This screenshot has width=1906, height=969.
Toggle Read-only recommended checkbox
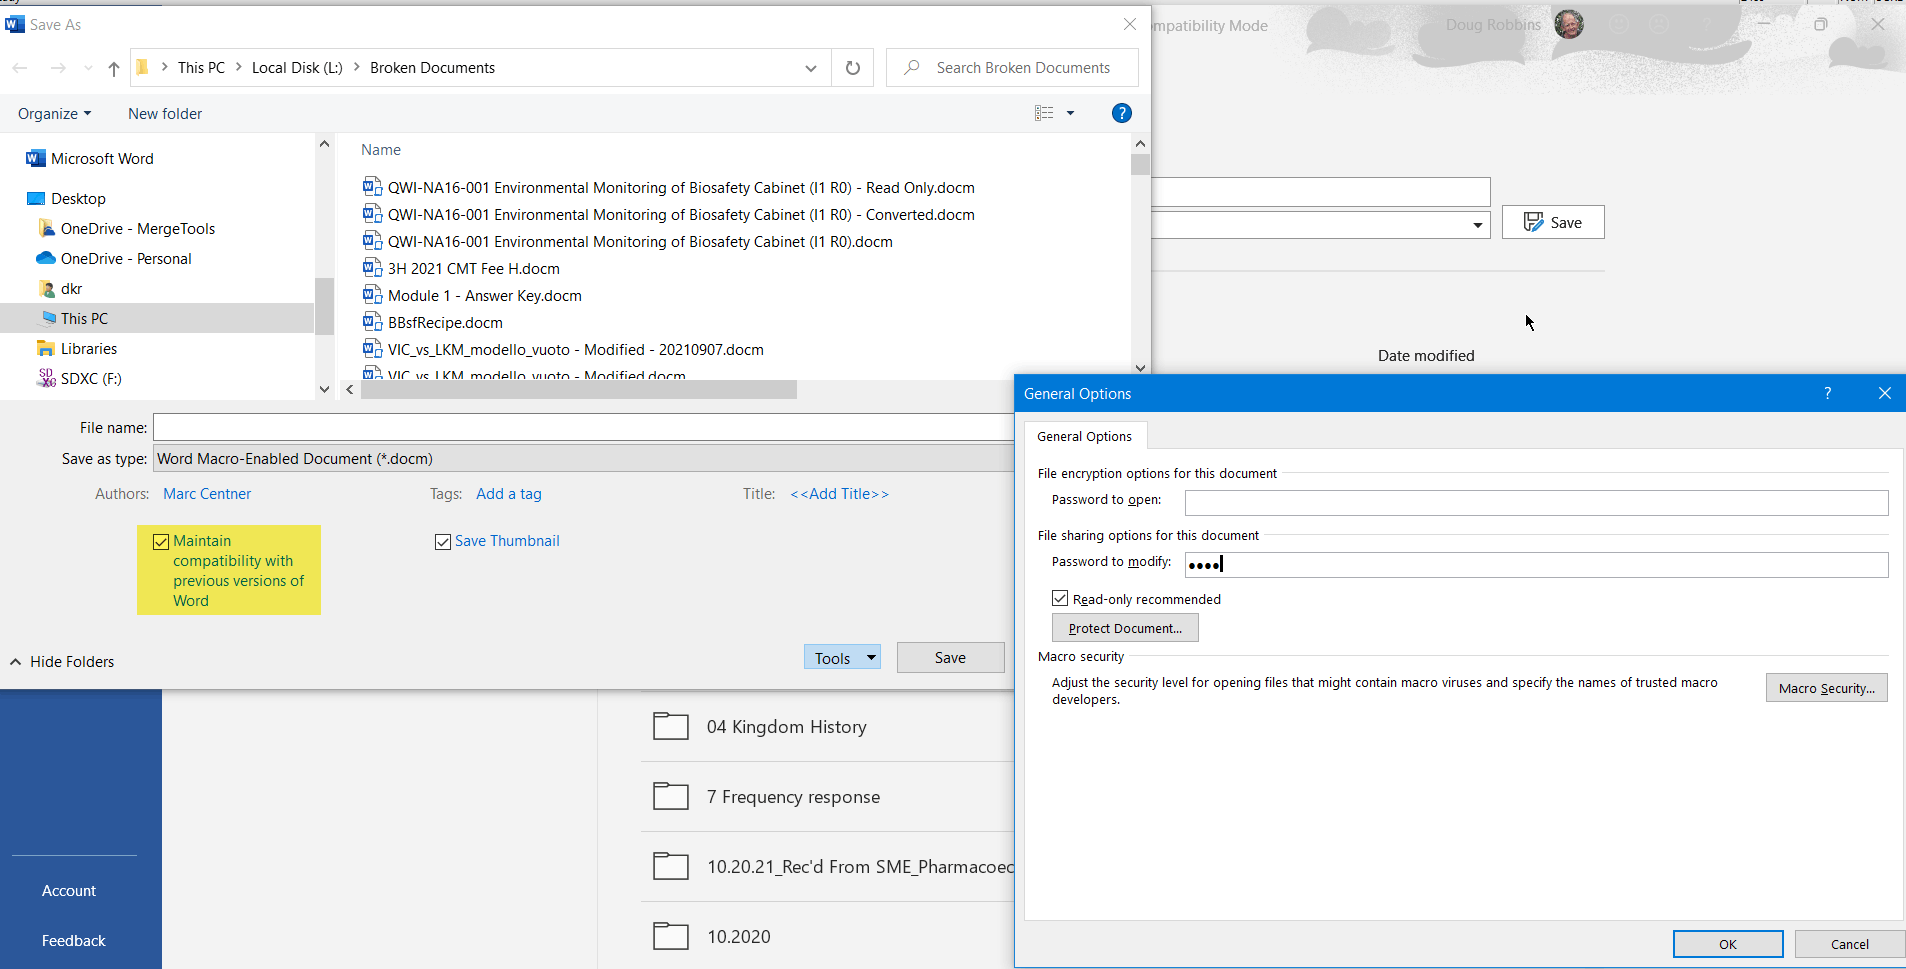tap(1060, 599)
